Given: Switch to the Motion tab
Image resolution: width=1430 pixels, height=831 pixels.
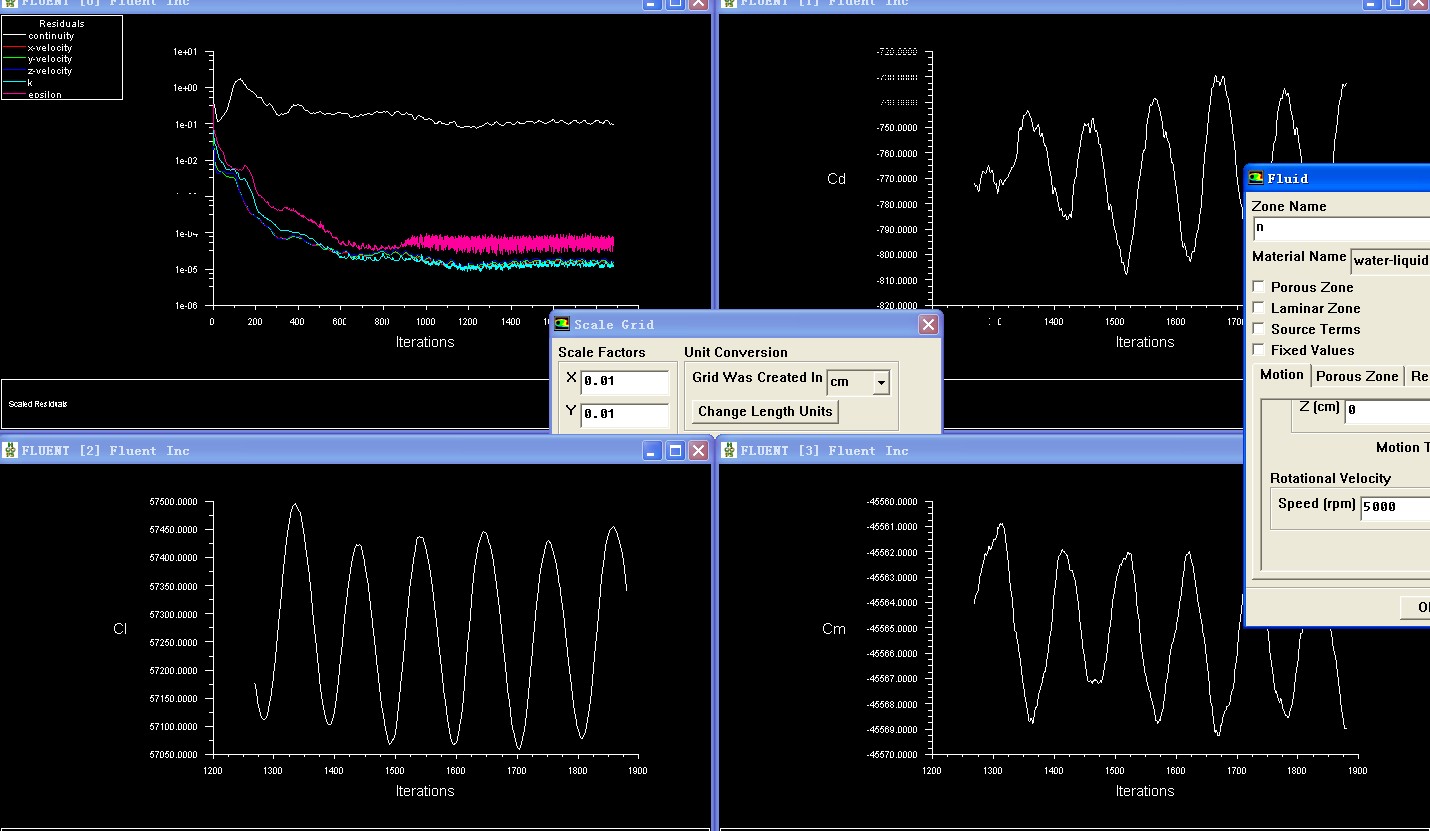Looking at the screenshot, I should pyautogui.click(x=1281, y=375).
